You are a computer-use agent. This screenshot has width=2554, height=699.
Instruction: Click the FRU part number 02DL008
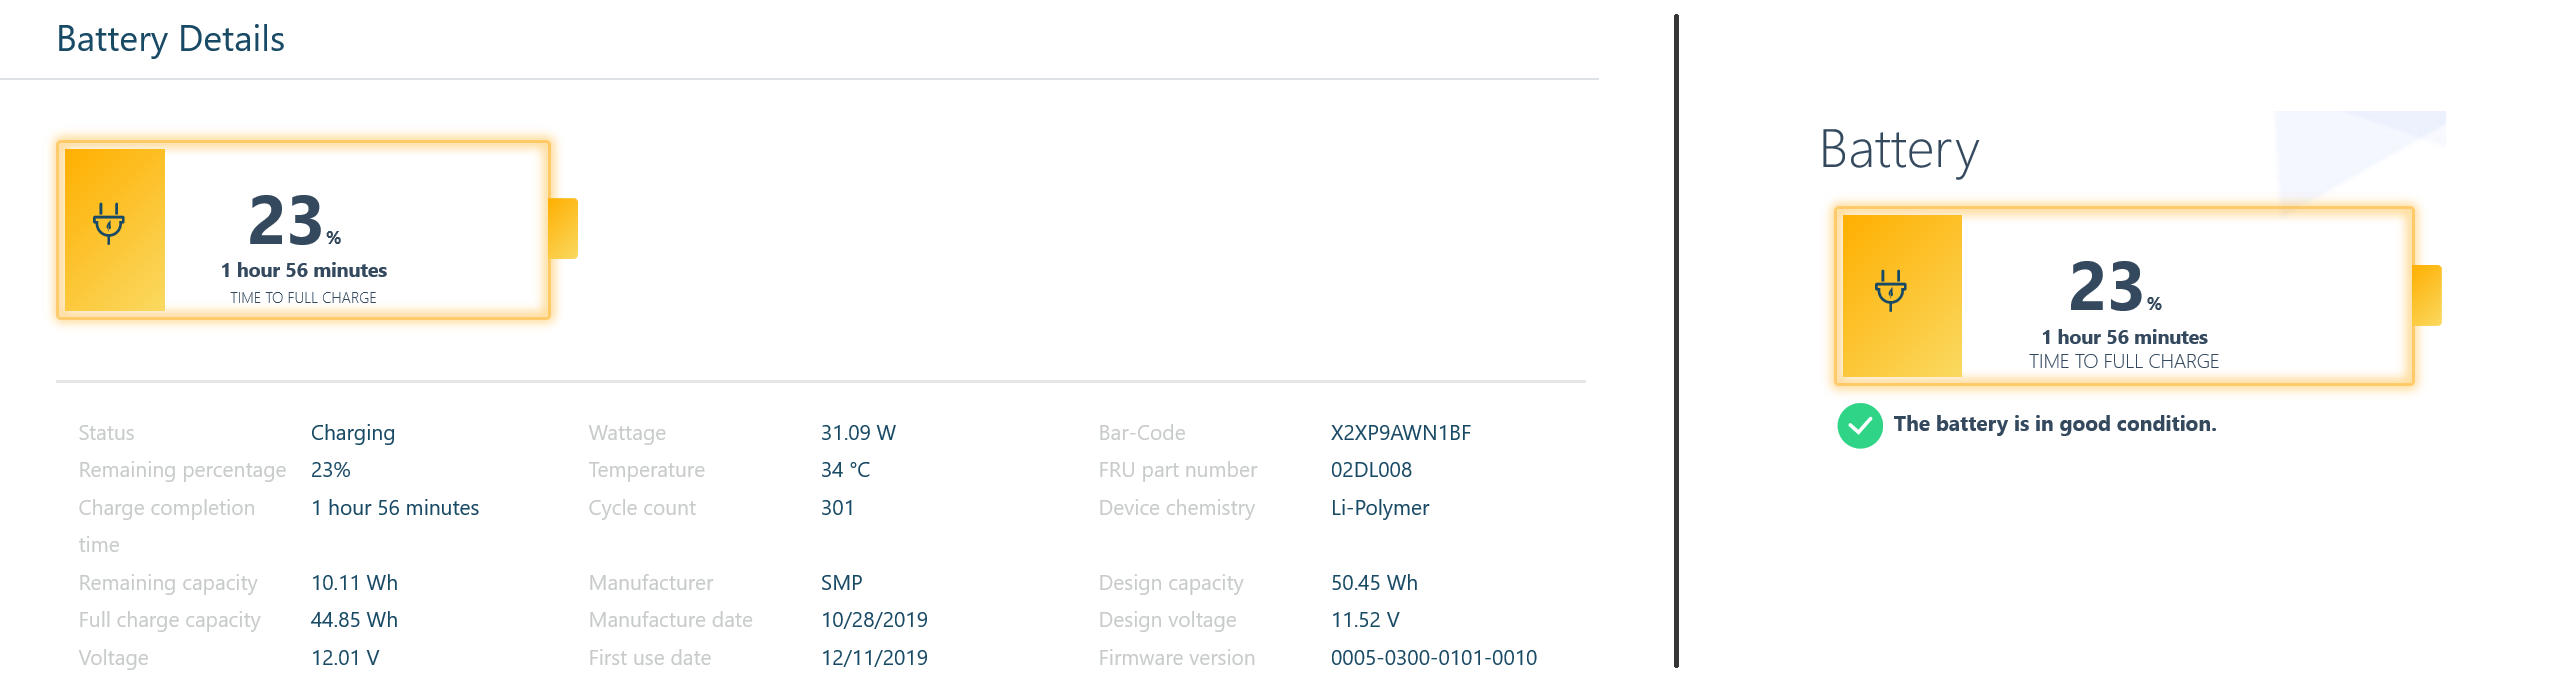[x=1371, y=470]
